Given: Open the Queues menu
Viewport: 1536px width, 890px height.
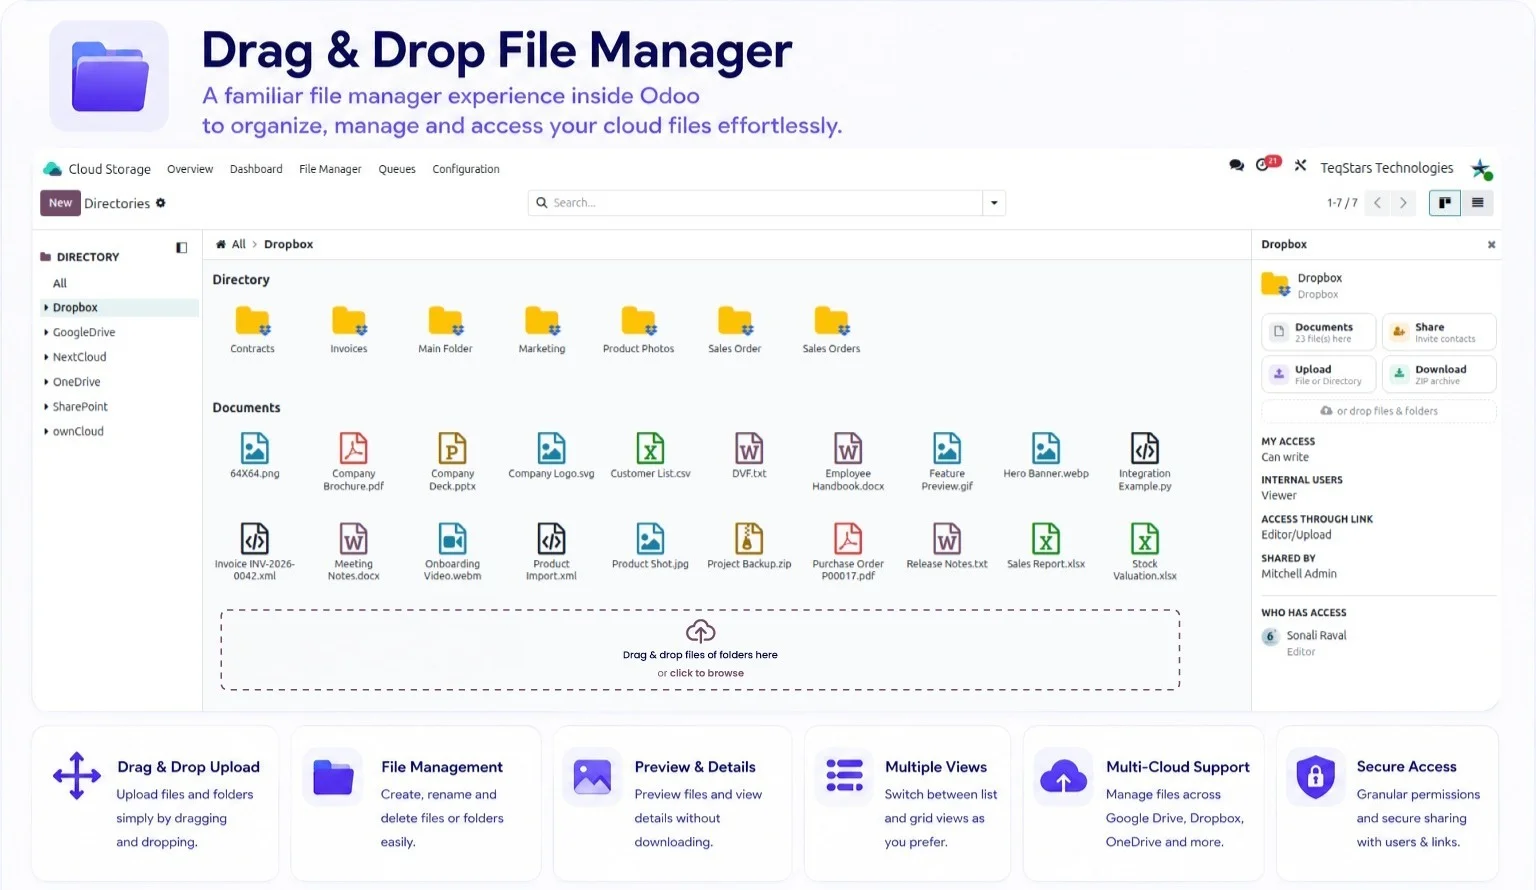Looking at the screenshot, I should coord(397,169).
